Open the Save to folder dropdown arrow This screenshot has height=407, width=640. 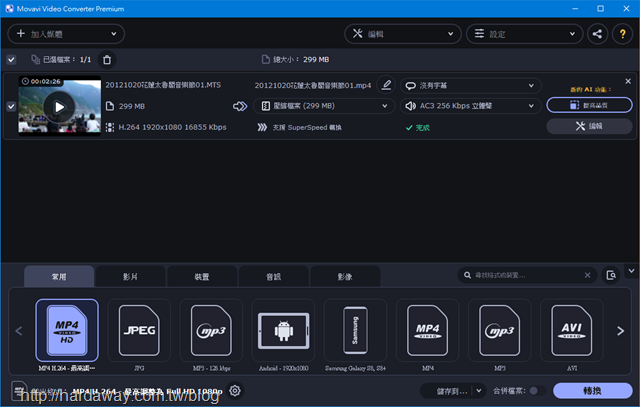point(479,391)
